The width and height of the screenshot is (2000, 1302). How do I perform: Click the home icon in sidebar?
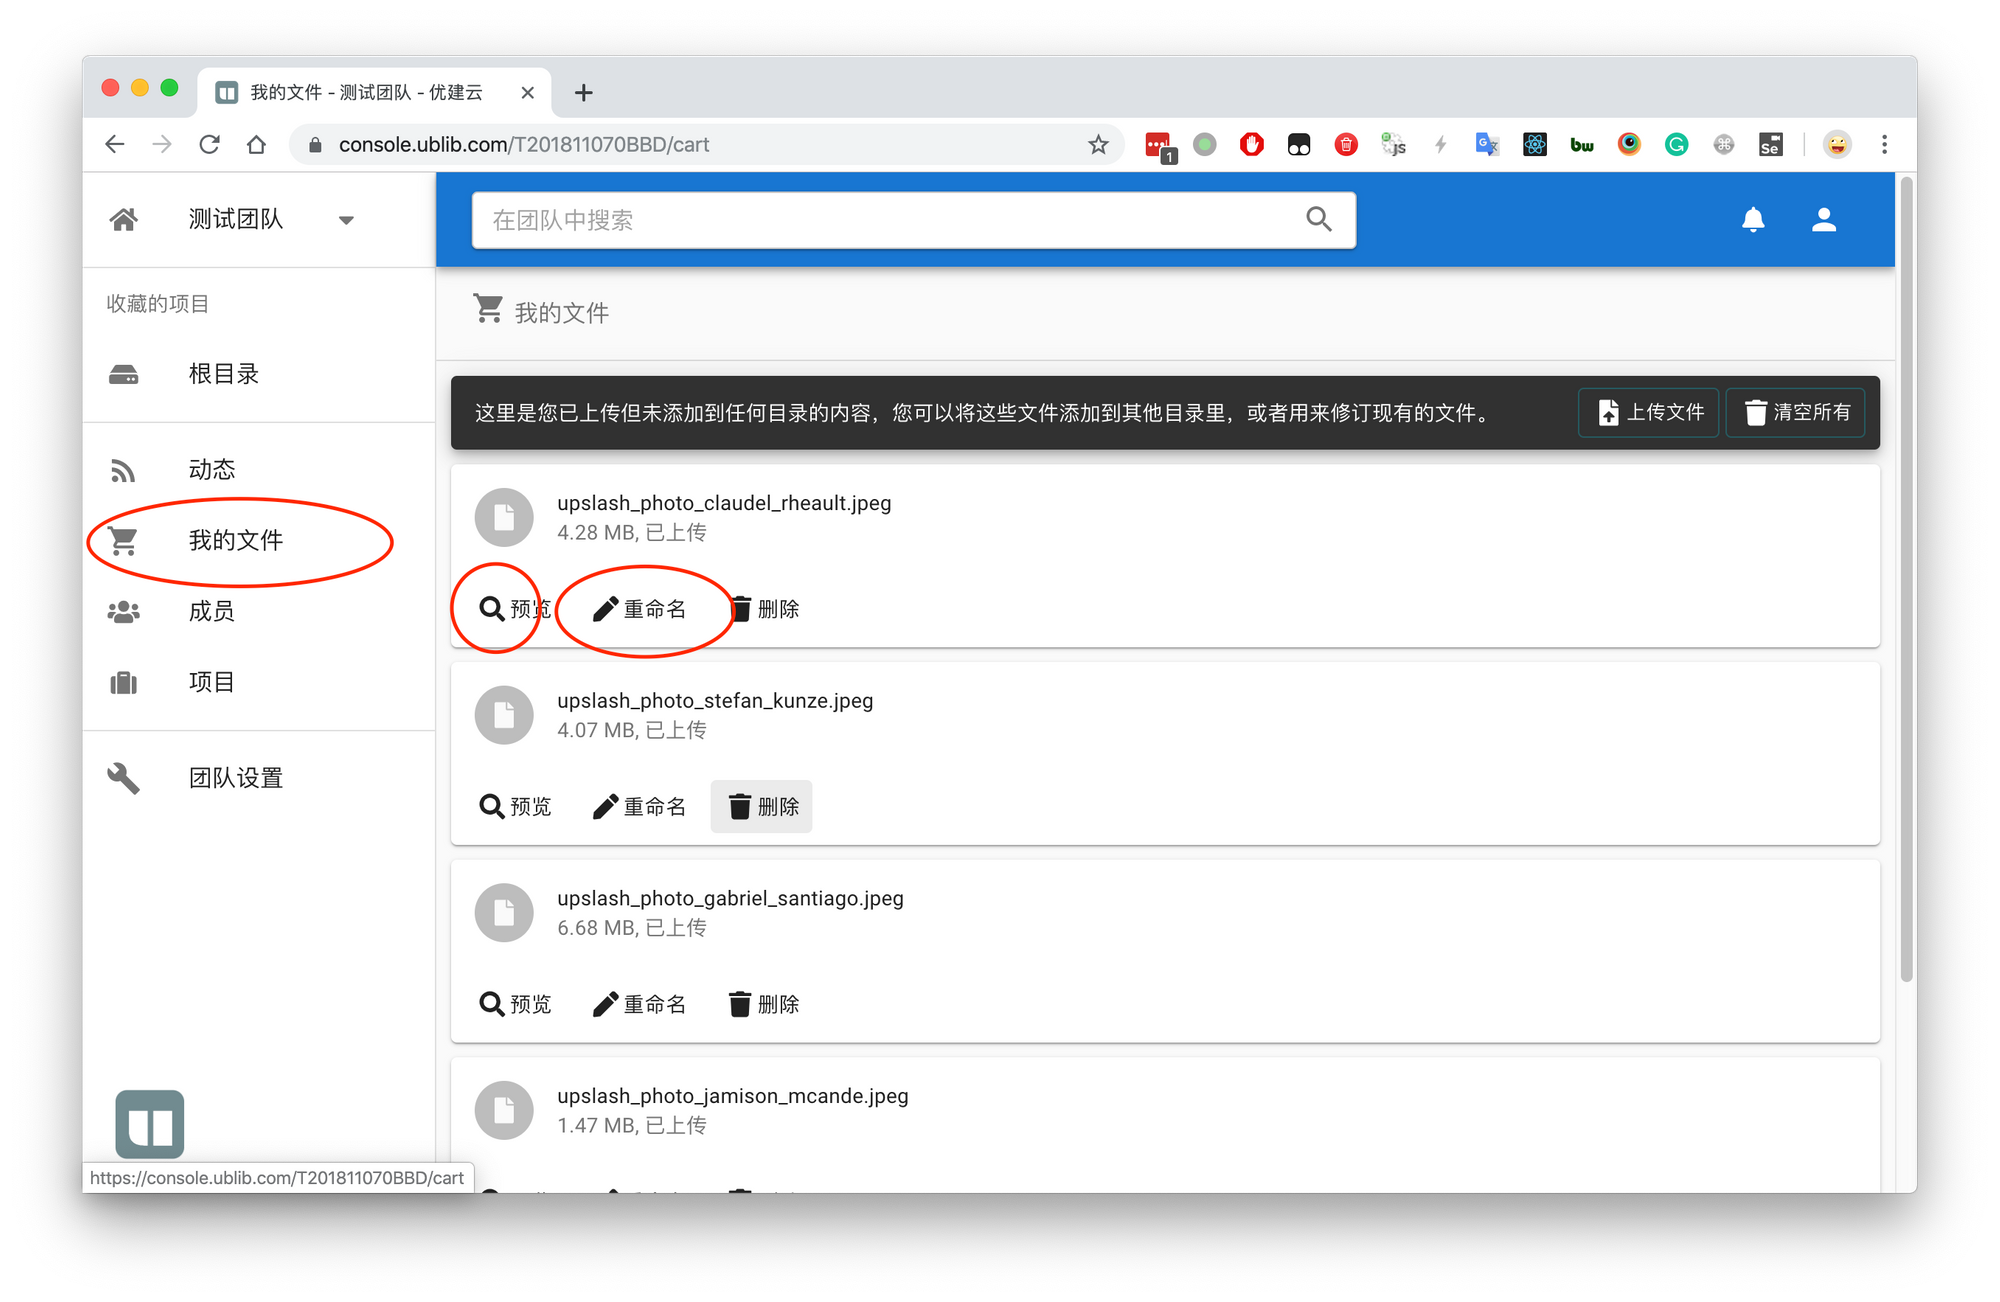click(x=124, y=220)
